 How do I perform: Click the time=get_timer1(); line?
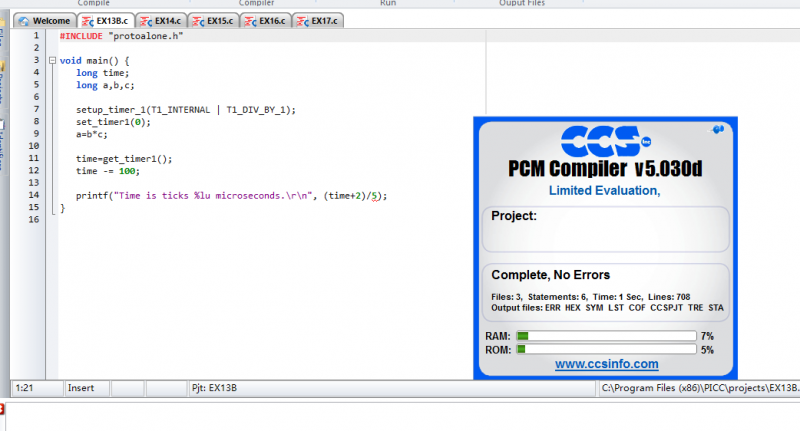coord(124,159)
